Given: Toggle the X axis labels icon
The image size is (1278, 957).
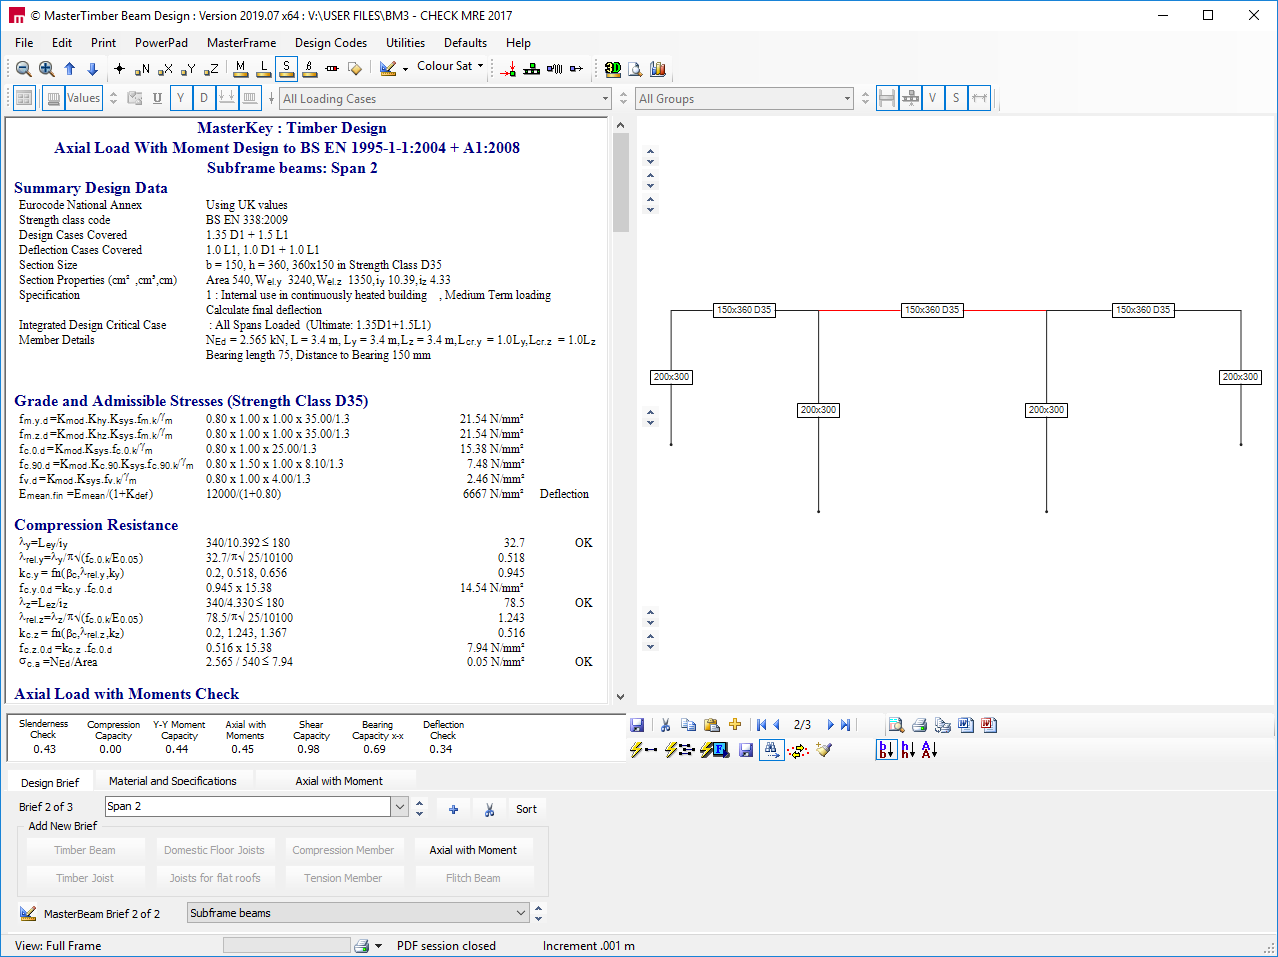Looking at the screenshot, I should coord(165,69).
